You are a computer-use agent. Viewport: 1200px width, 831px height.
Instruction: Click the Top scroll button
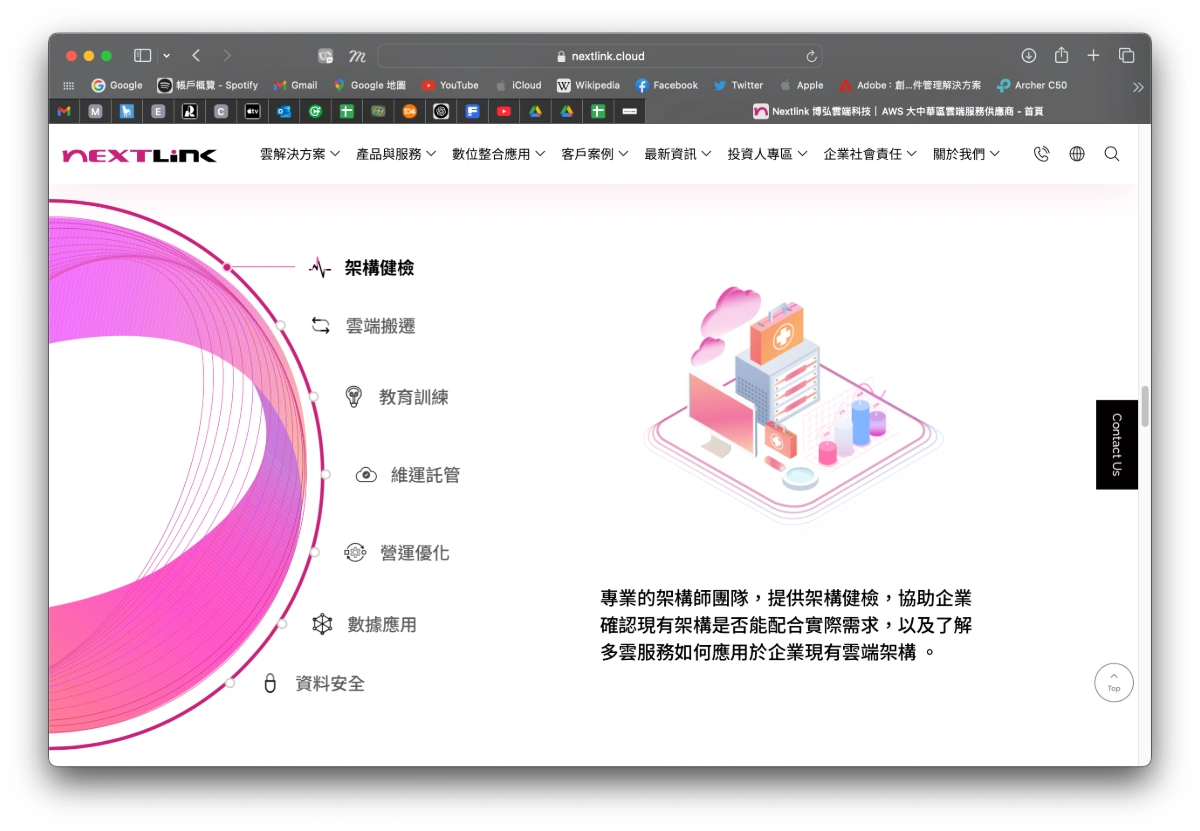1113,682
